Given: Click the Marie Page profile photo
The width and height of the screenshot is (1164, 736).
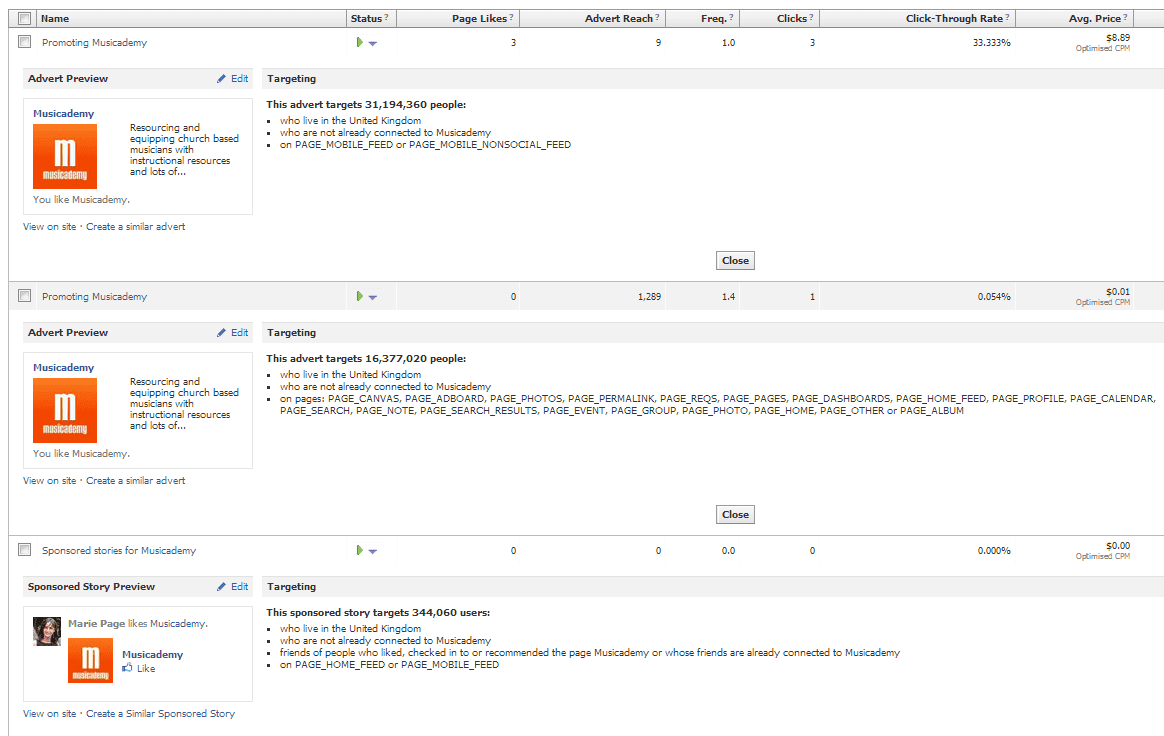Looking at the screenshot, I should click(x=47, y=631).
